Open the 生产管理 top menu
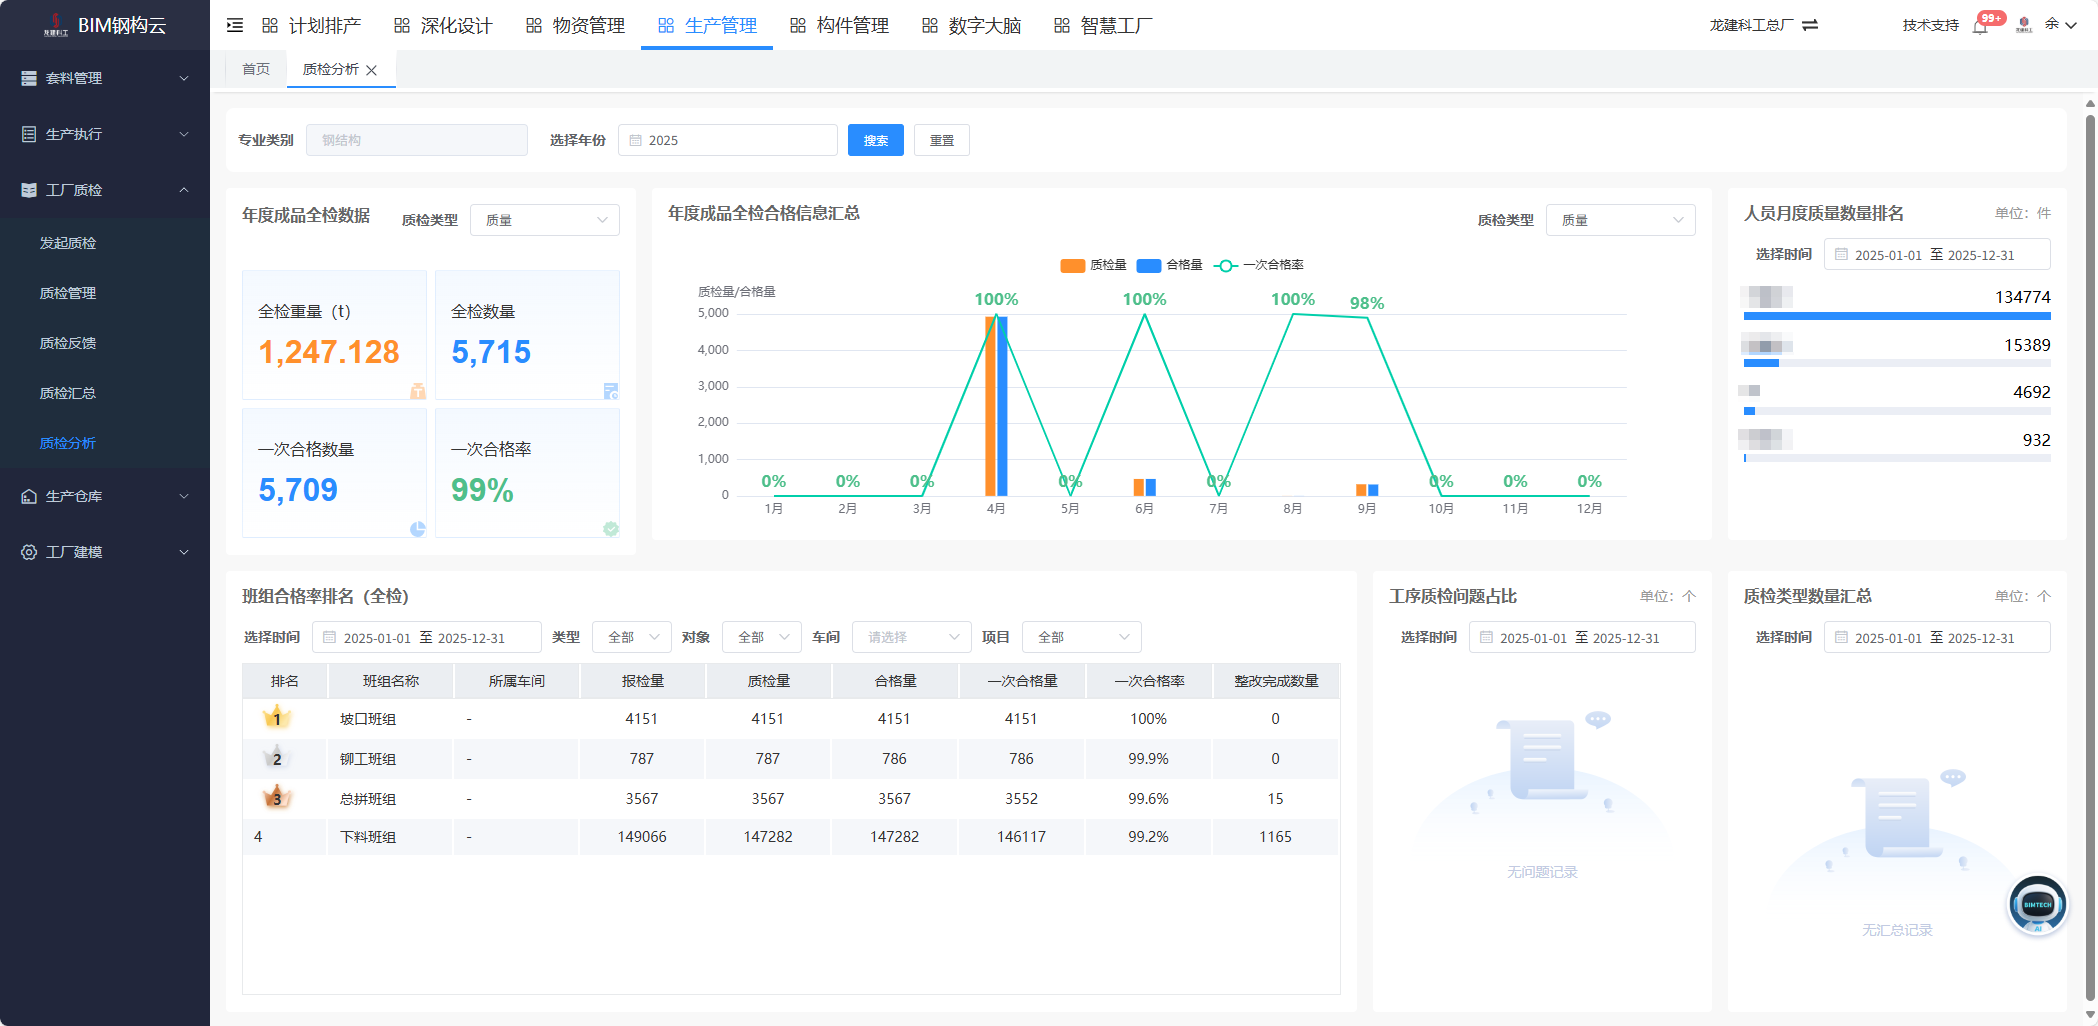Viewport: 2098px width, 1026px height. tap(707, 25)
